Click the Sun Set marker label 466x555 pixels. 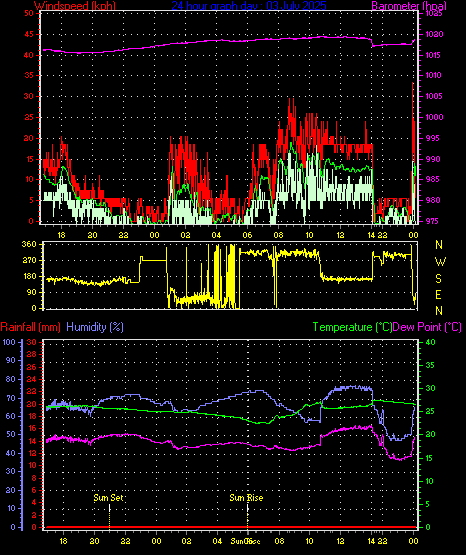(108, 498)
